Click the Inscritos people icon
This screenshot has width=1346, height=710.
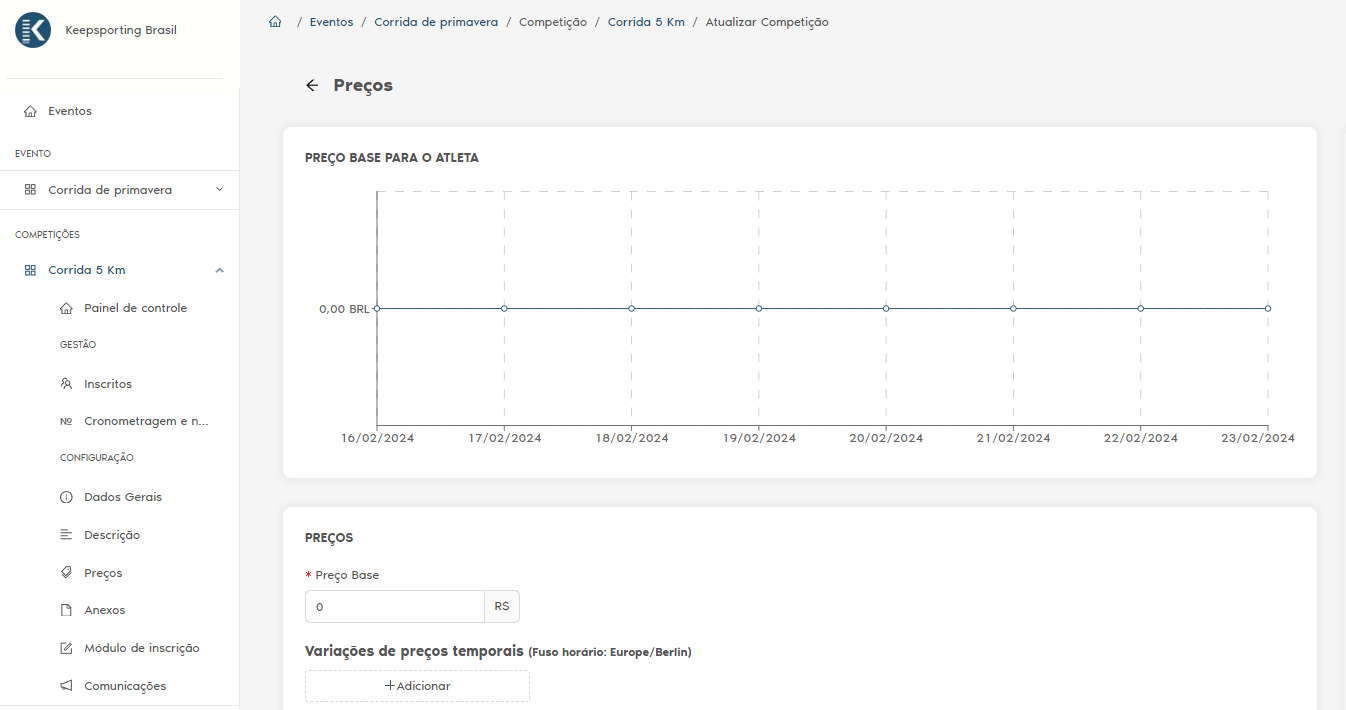66,384
